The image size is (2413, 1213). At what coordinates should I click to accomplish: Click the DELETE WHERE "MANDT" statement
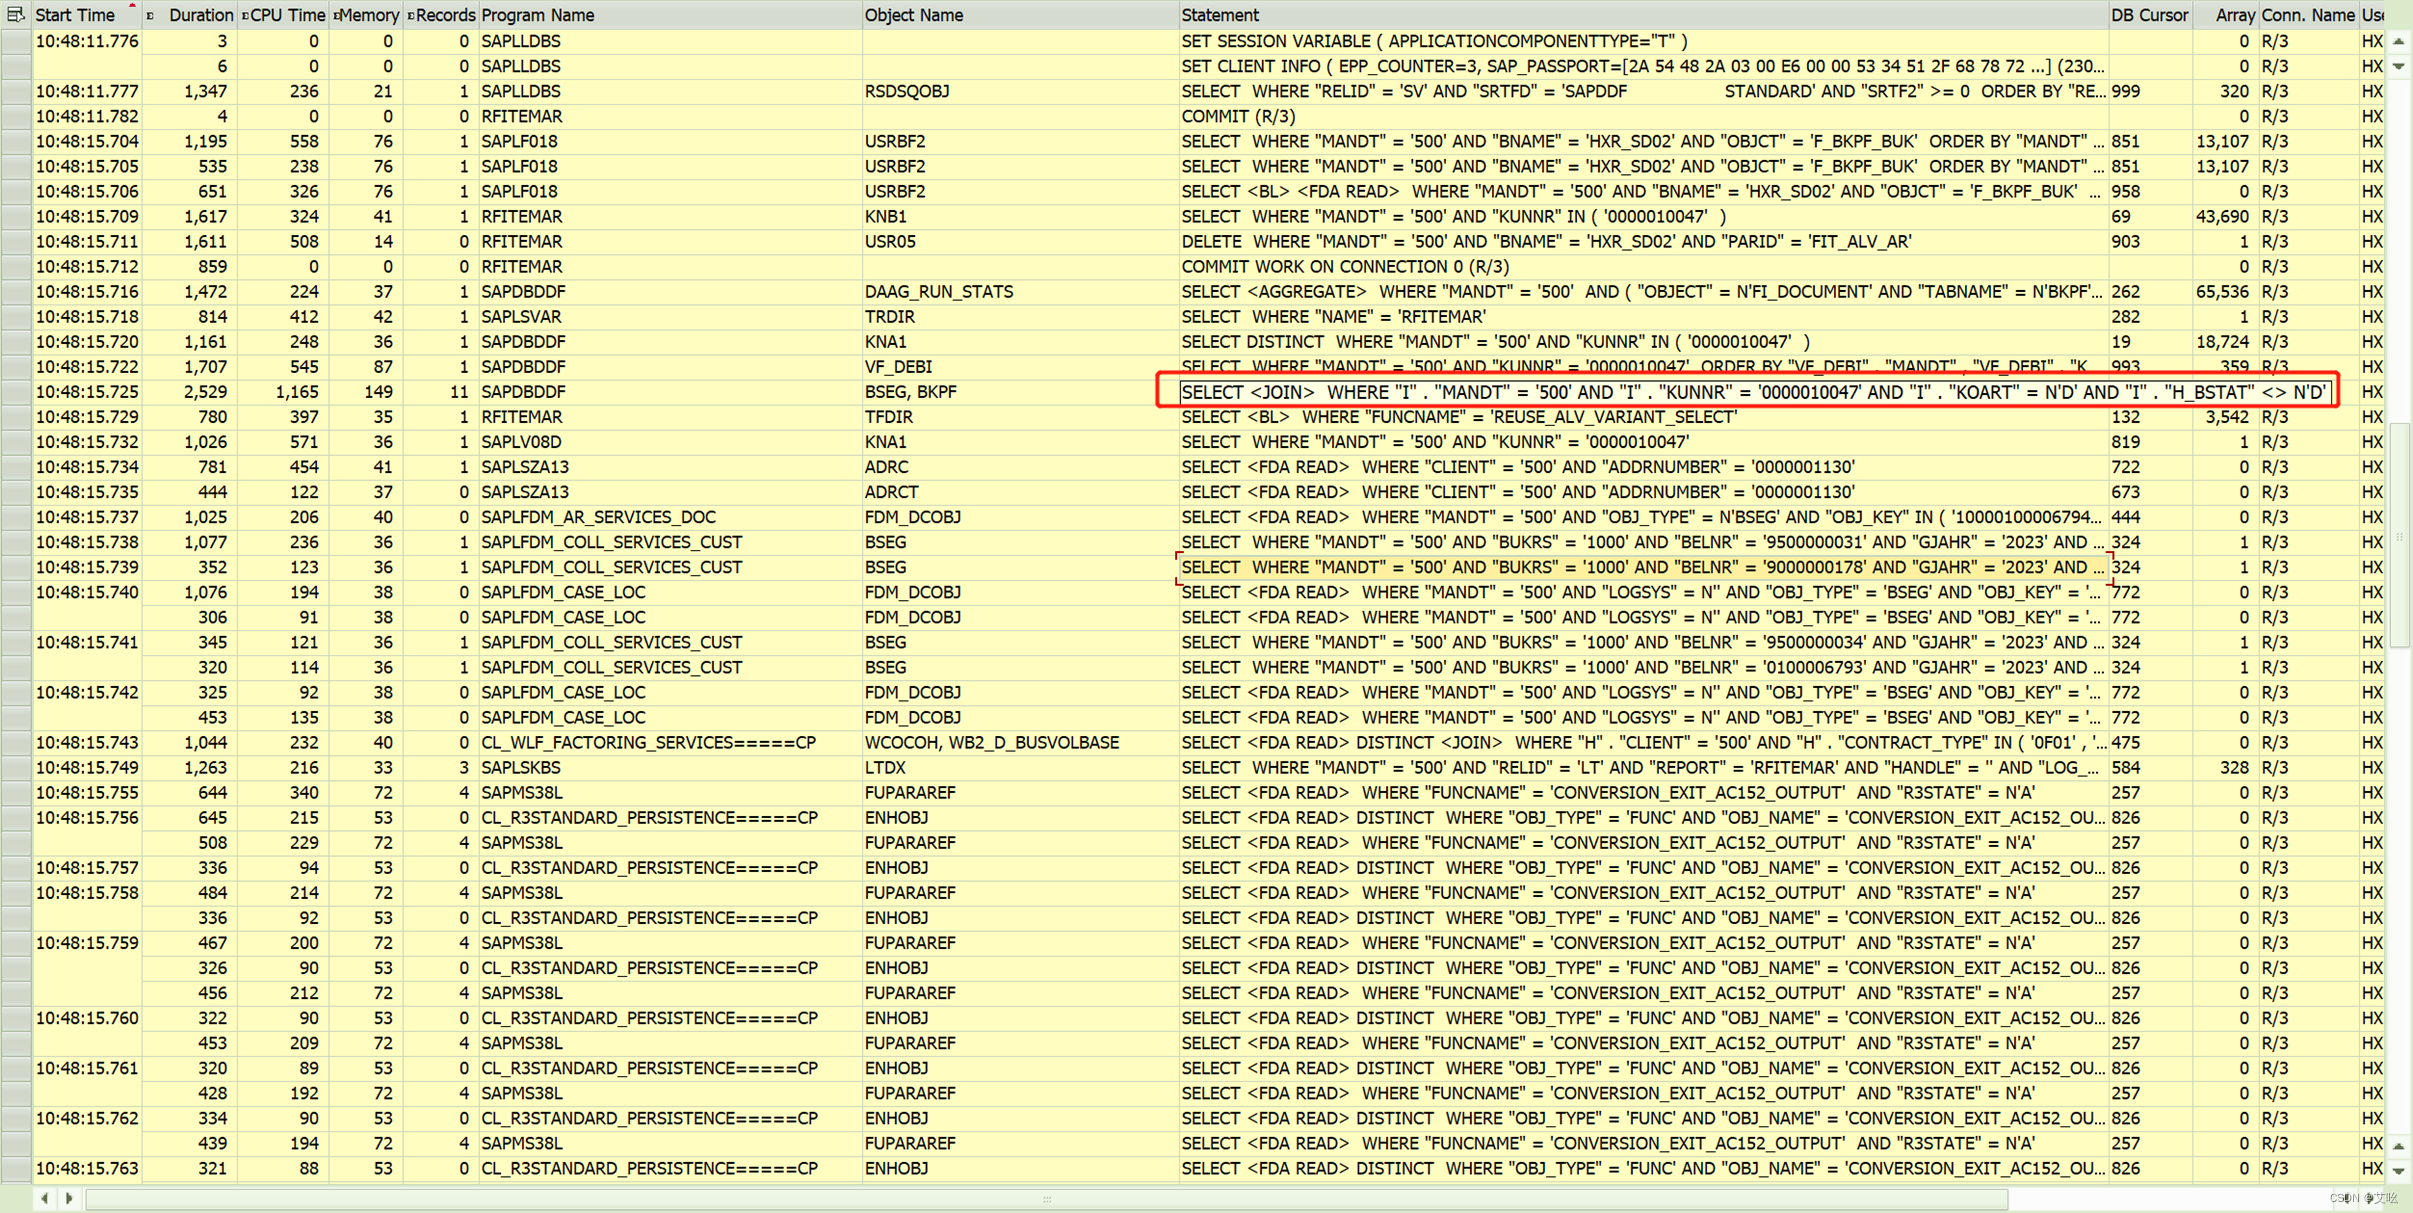(1546, 241)
